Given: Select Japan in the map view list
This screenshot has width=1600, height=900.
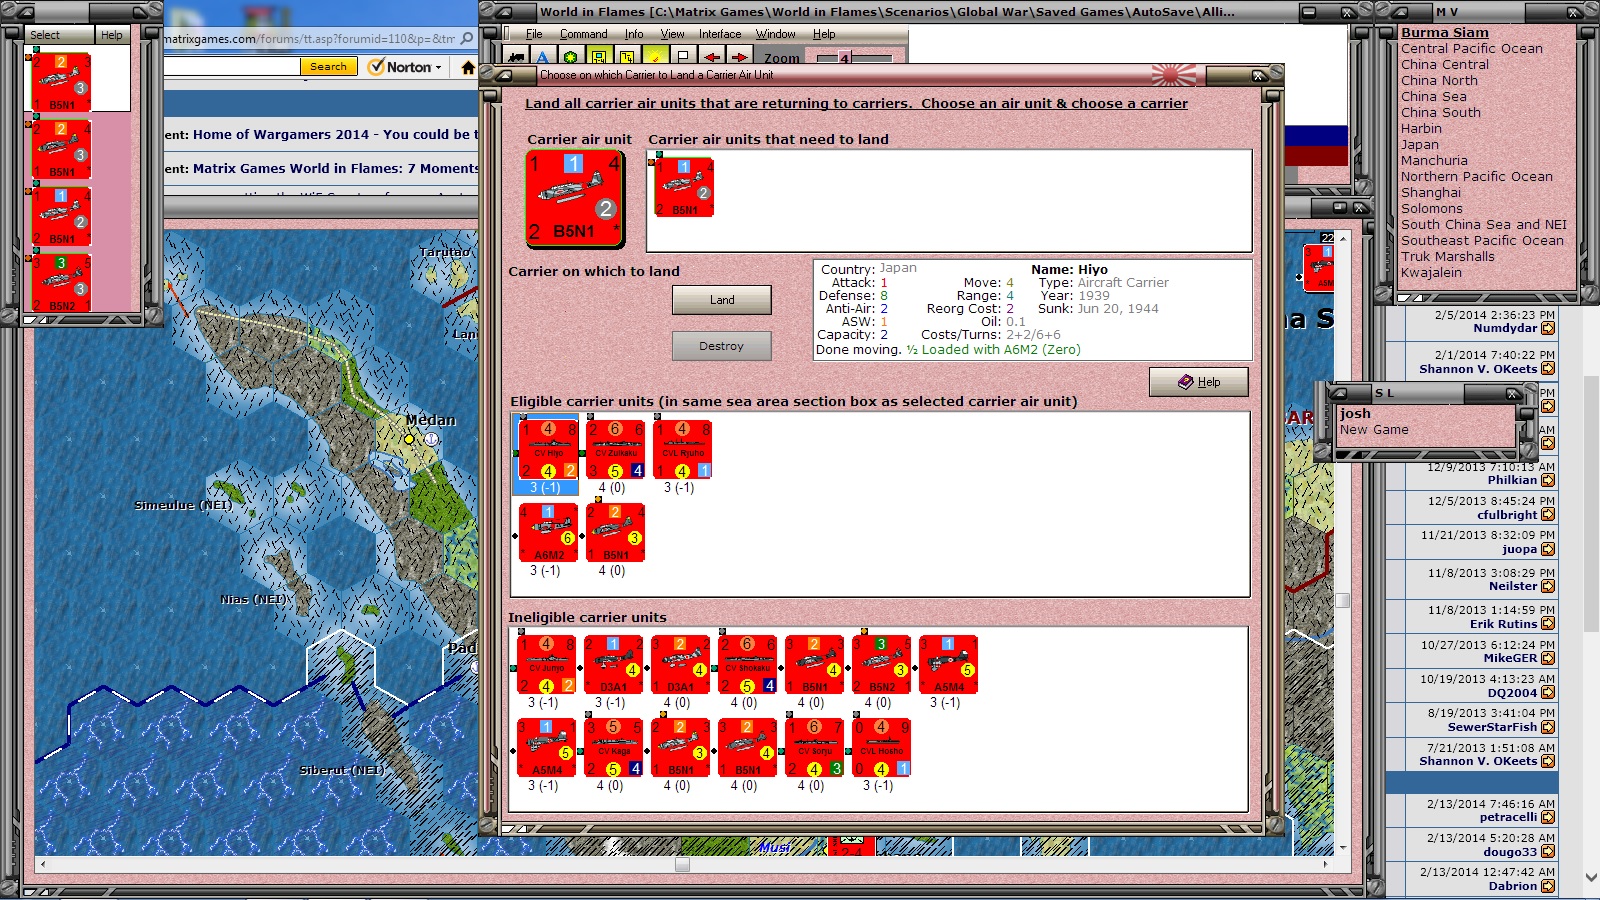Looking at the screenshot, I should pyautogui.click(x=1419, y=145).
